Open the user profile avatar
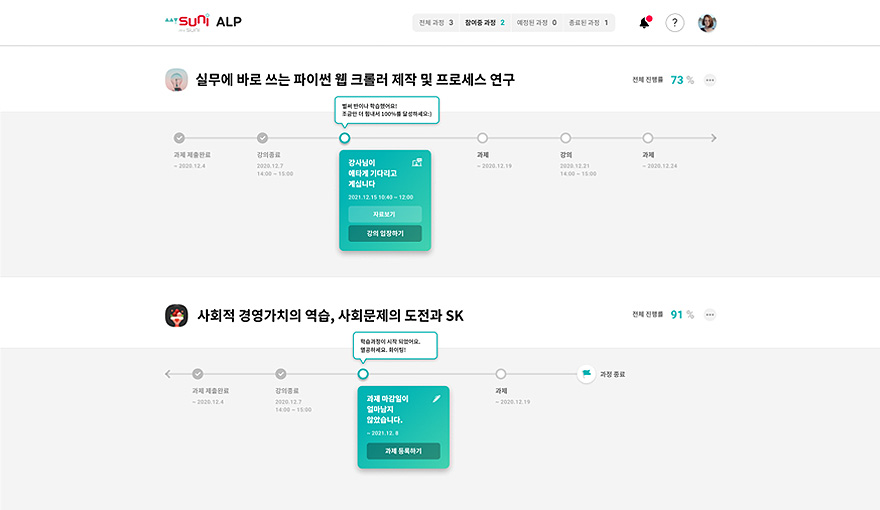Viewport: 880px width, 510px height. pos(707,23)
